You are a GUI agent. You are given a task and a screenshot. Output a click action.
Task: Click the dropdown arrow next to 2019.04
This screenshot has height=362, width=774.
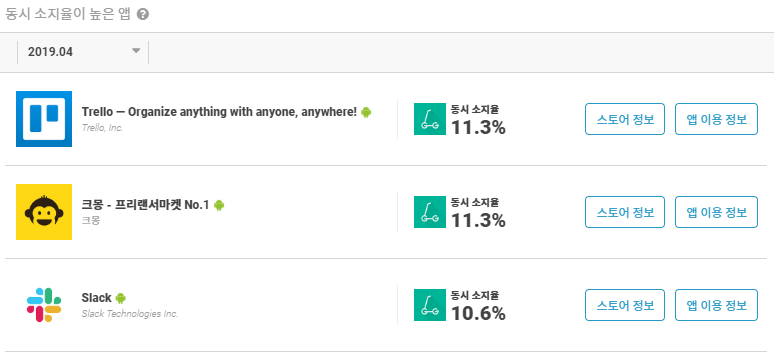pos(136,51)
